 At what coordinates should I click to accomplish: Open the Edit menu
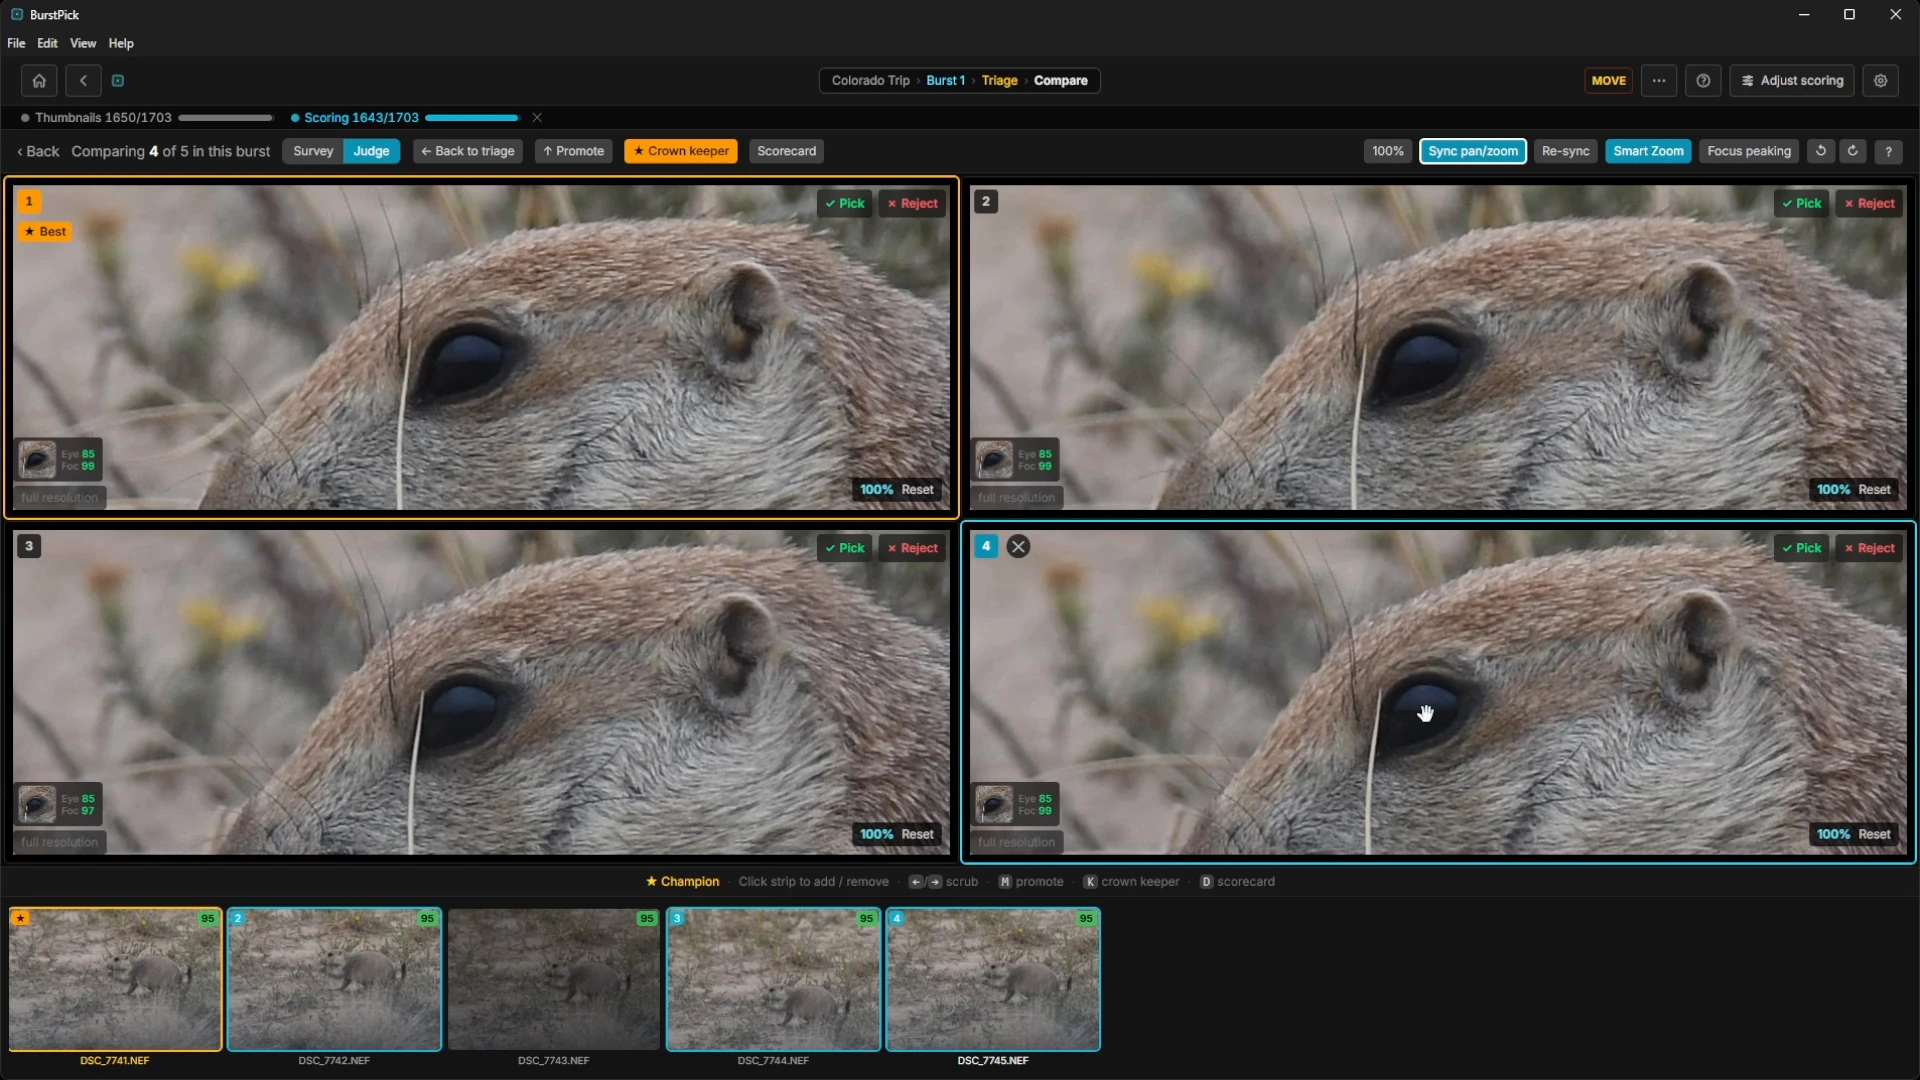coord(47,44)
